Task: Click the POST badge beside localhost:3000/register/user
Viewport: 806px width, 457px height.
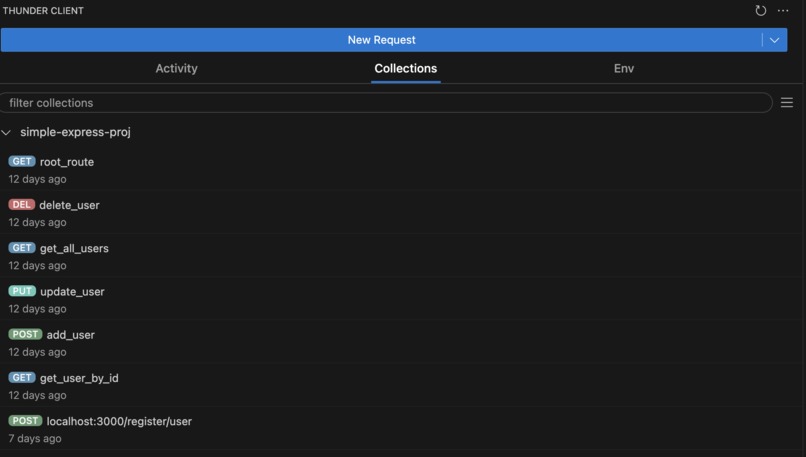Action: (25, 421)
